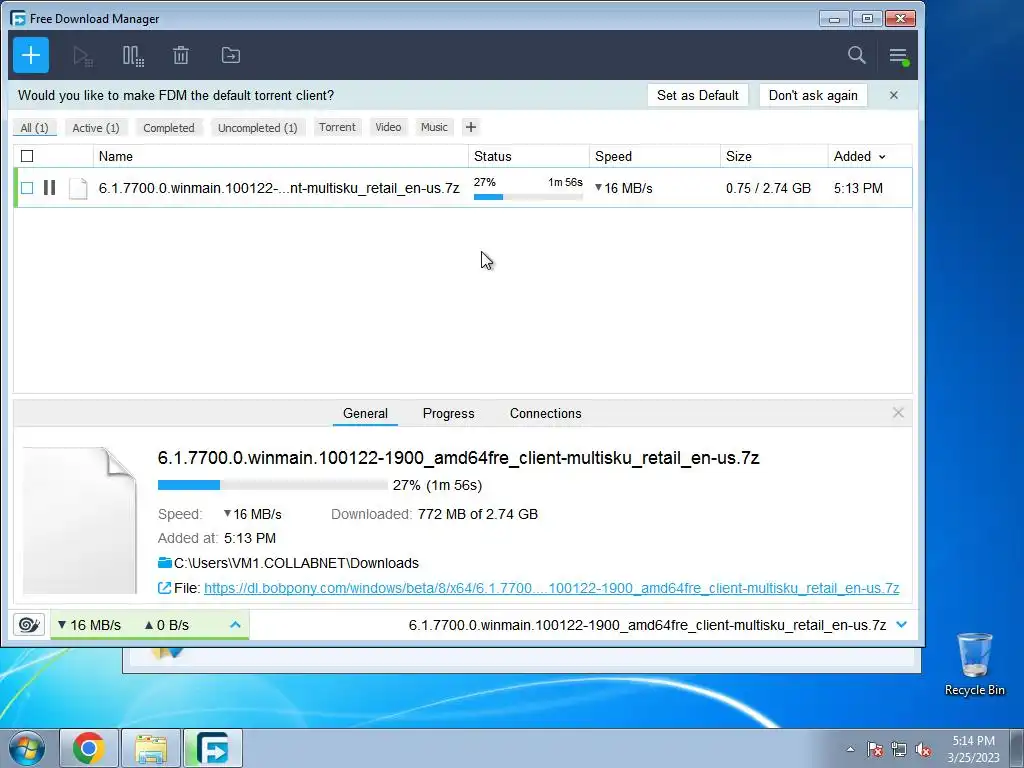This screenshot has width=1024, height=768.
Task: Open the Windows Start menu
Action: [x=27, y=748]
